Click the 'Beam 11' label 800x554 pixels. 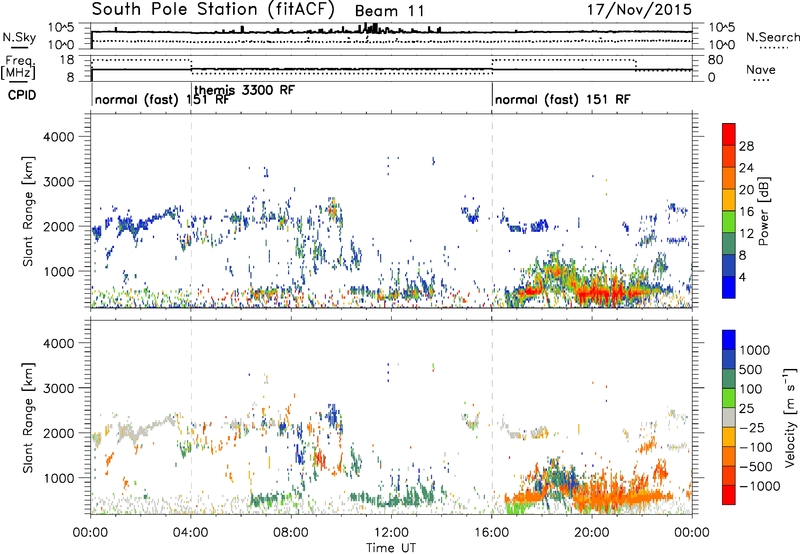(x=390, y=11)
